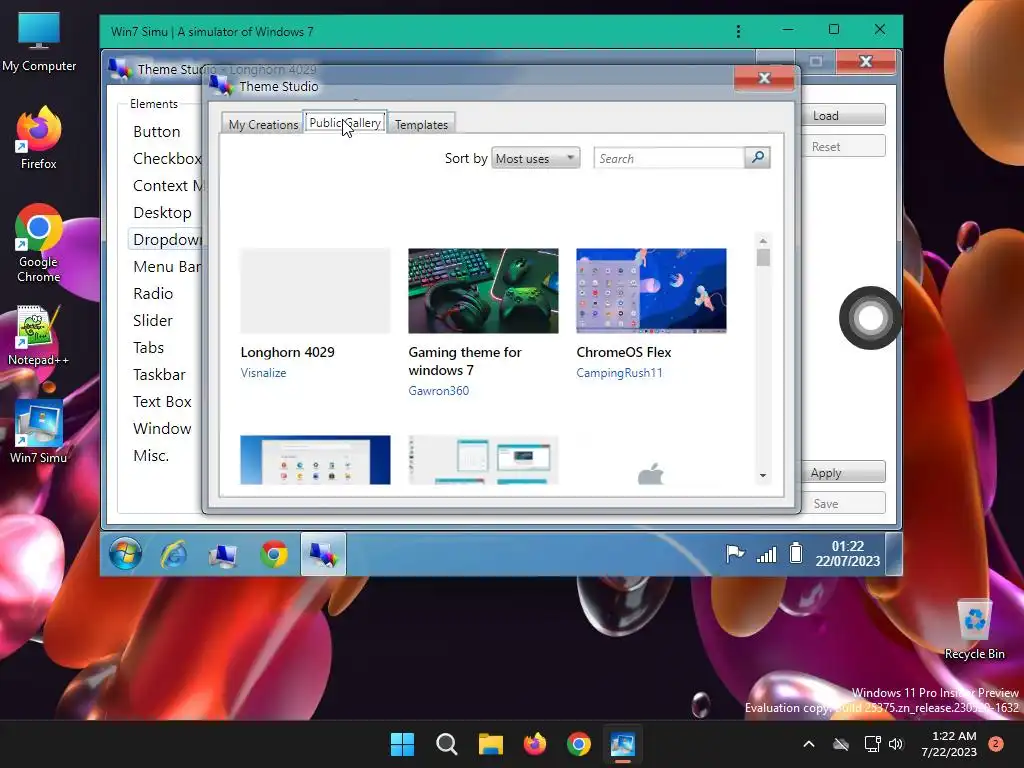The height and width of the screenshot is (768, 1024).
Task: Select Misc. in Elements list
Action: tap(151, 455)
